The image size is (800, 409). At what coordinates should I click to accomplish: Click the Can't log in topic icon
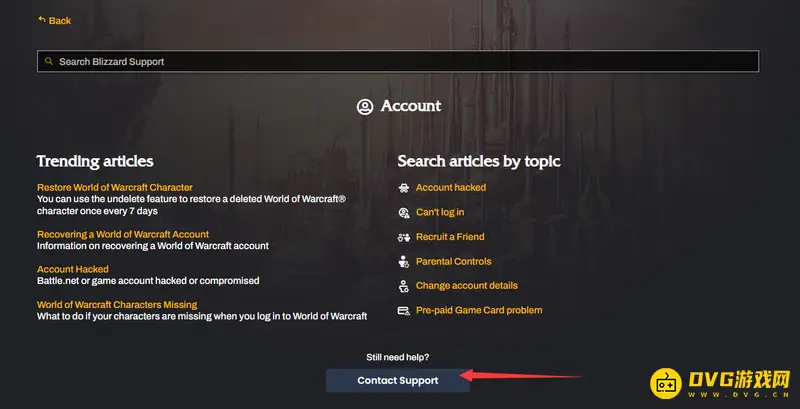(x=404, y=212)
